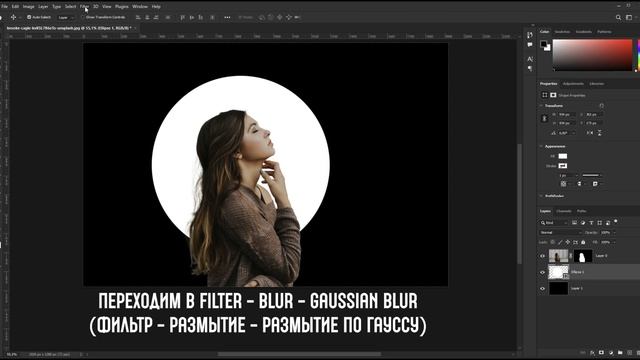
Task: Switch to the Libraries tab
Action: click(x=596, y=84)
